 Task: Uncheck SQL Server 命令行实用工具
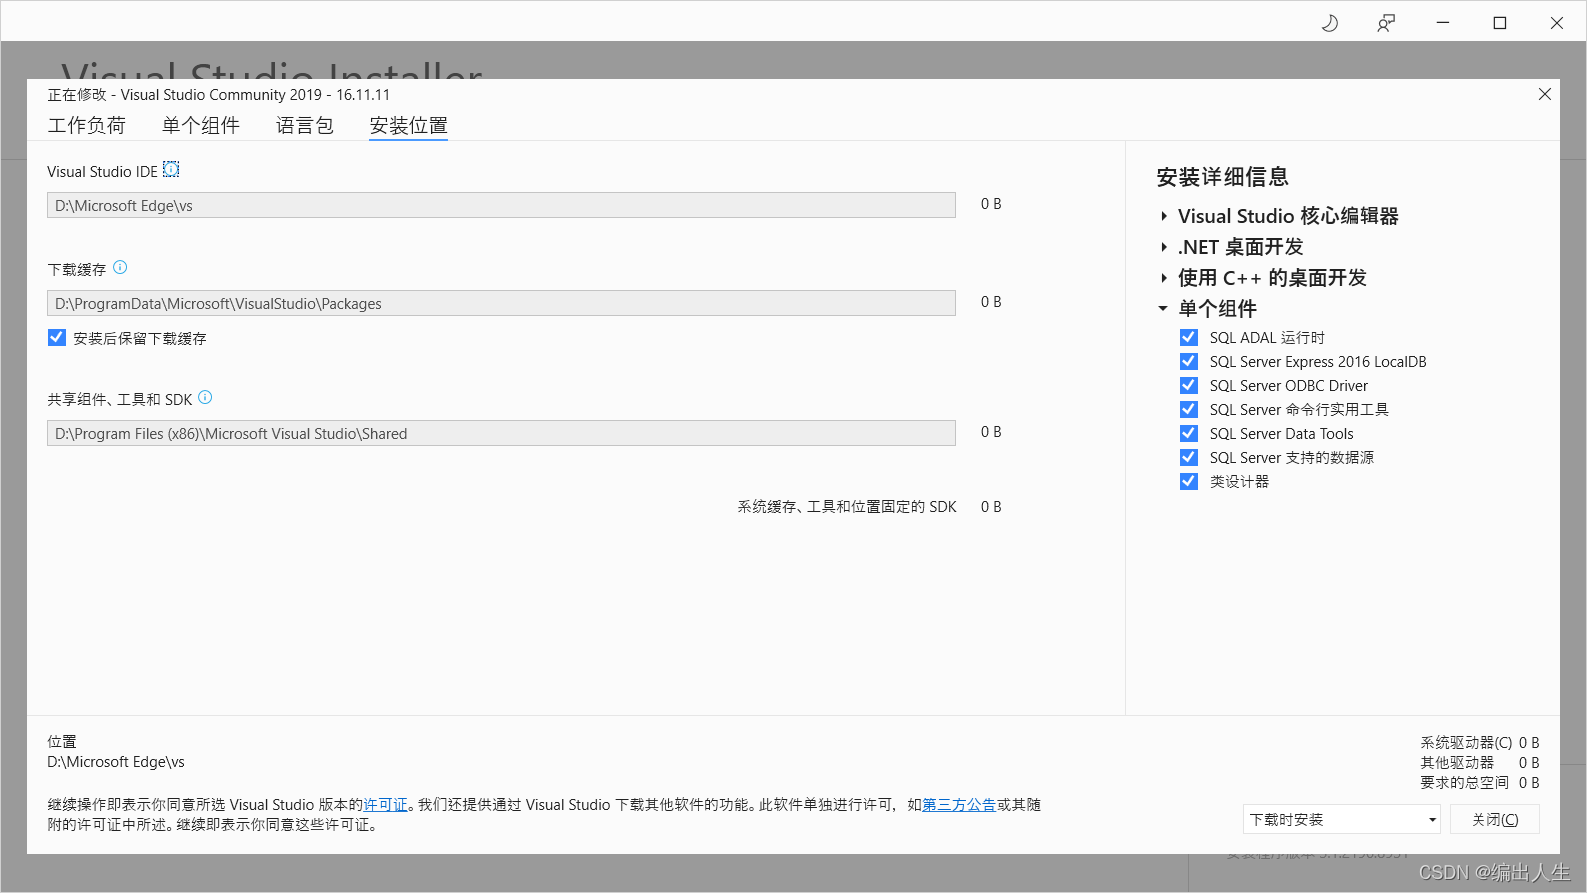(x=1189, y=410)
